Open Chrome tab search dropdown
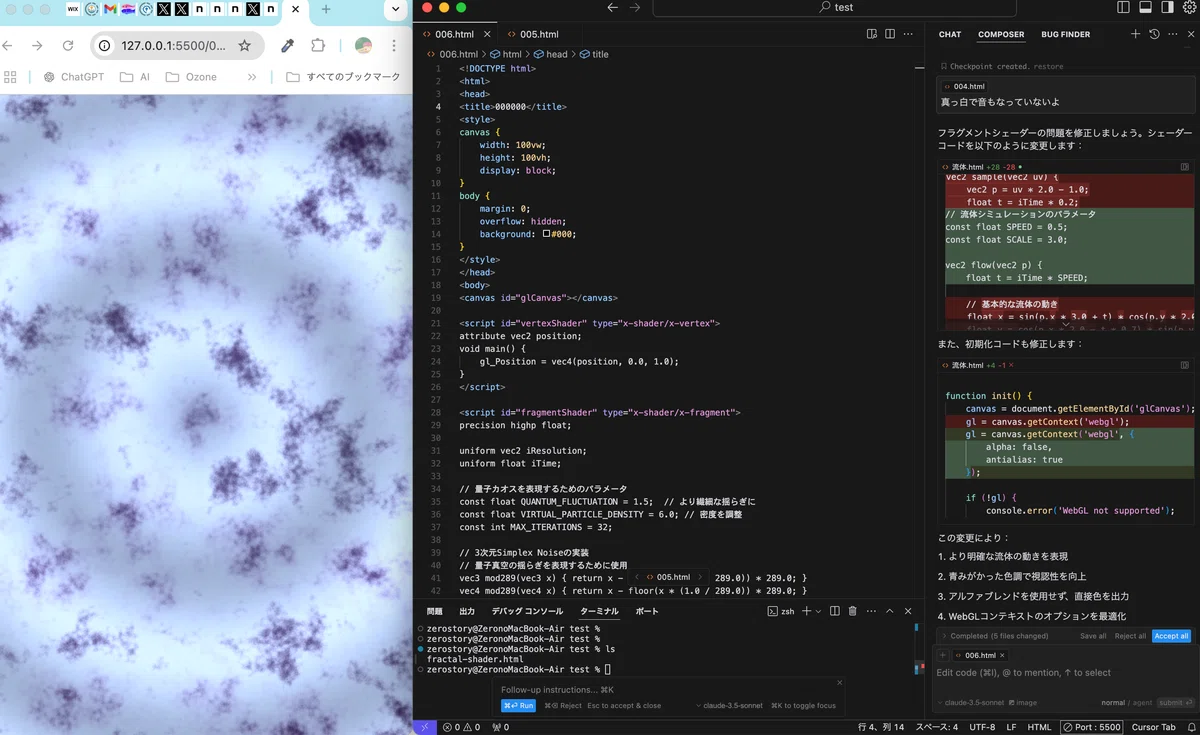The width and height of the screenshot is (1200, 735). click(397, 9)
